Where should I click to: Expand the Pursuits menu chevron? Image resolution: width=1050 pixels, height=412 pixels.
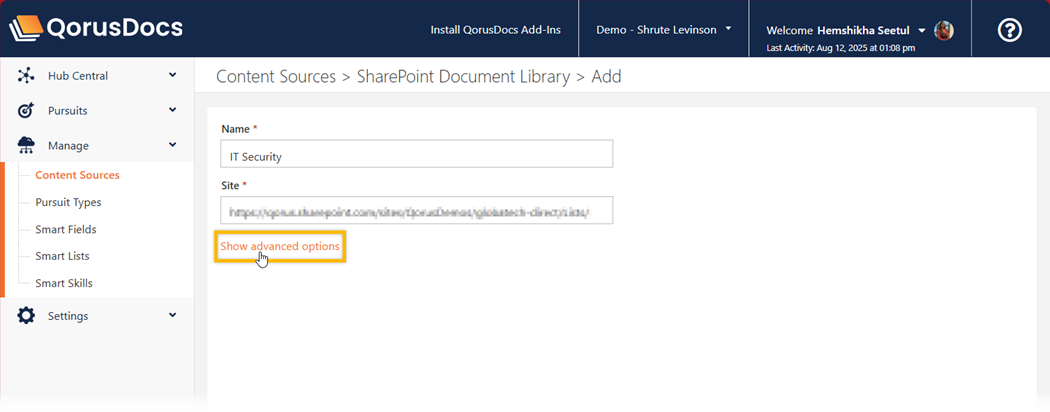click(172, 110)
